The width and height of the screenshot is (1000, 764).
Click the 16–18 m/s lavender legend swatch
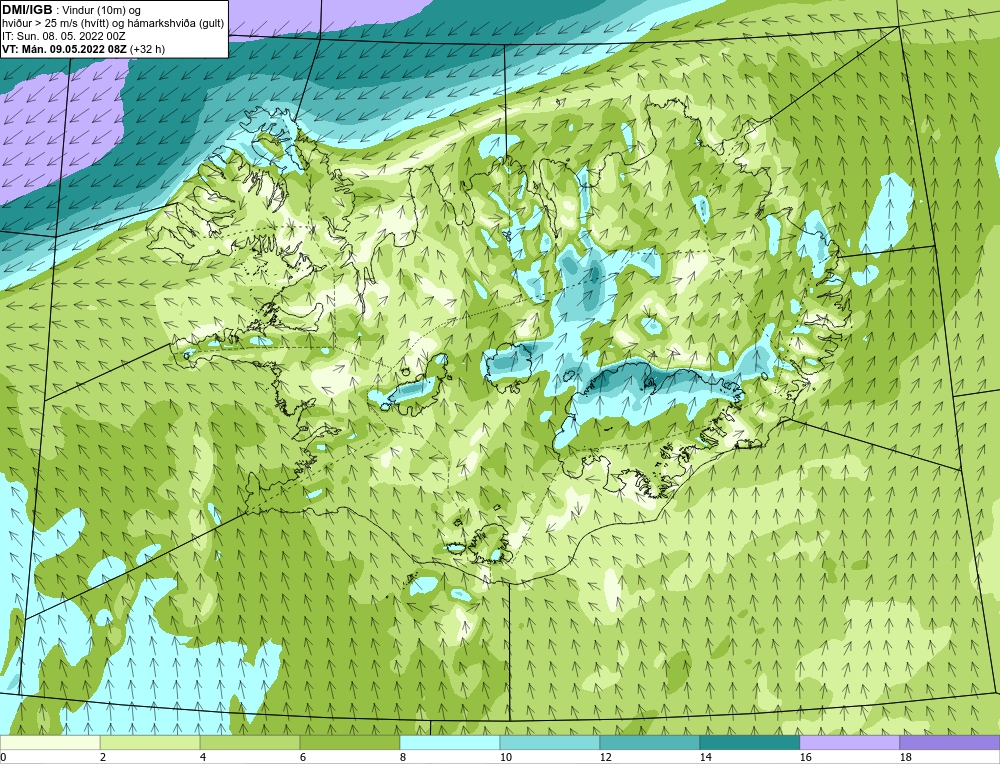pyautogui.click(x=849, y=742)
